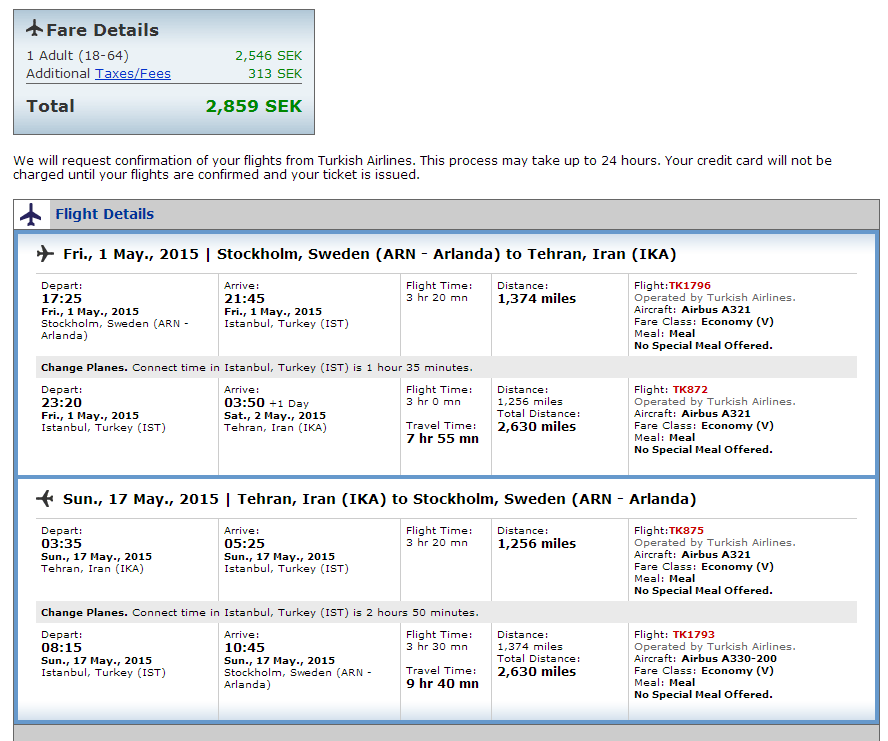Screen dimensions: 888x741
Task: Open the Taxes/Fees link
Action: 133,74
